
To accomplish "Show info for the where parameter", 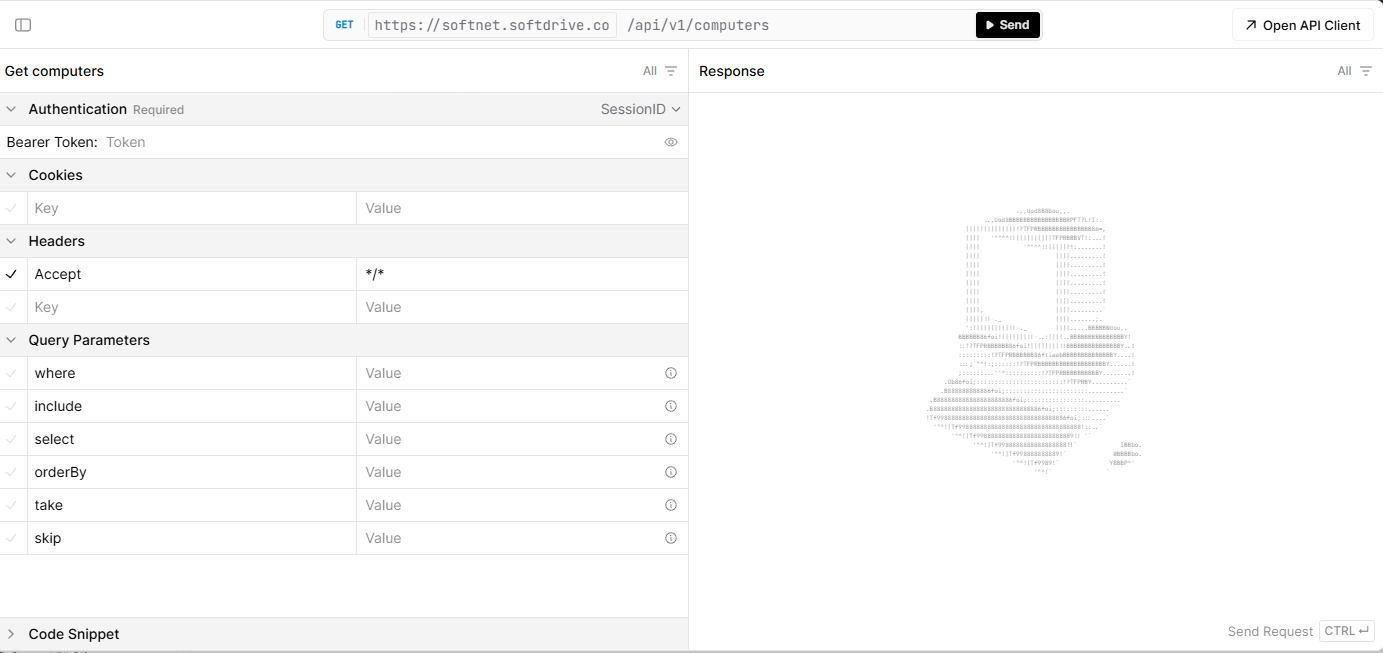I will (x=671, y=373).
